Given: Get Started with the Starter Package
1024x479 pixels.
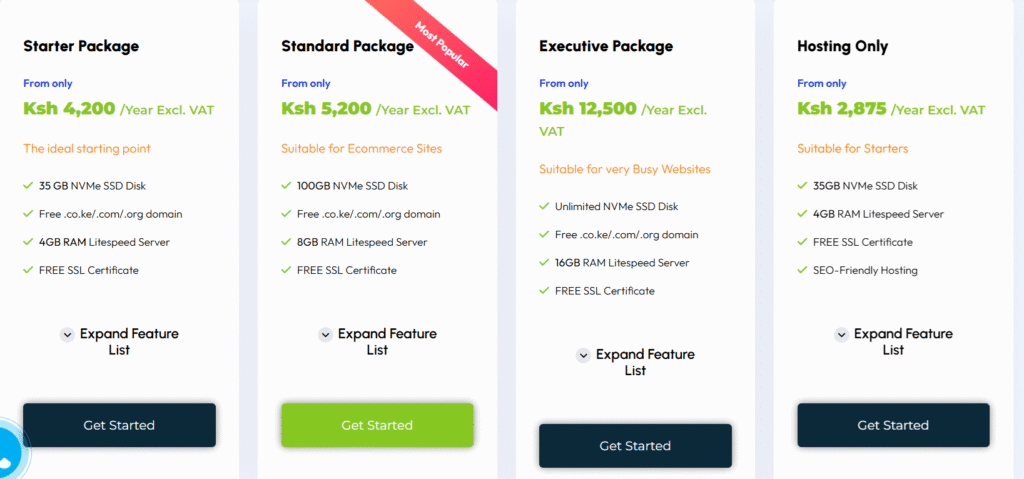Looking at the screenshot, I should point(120,425).
